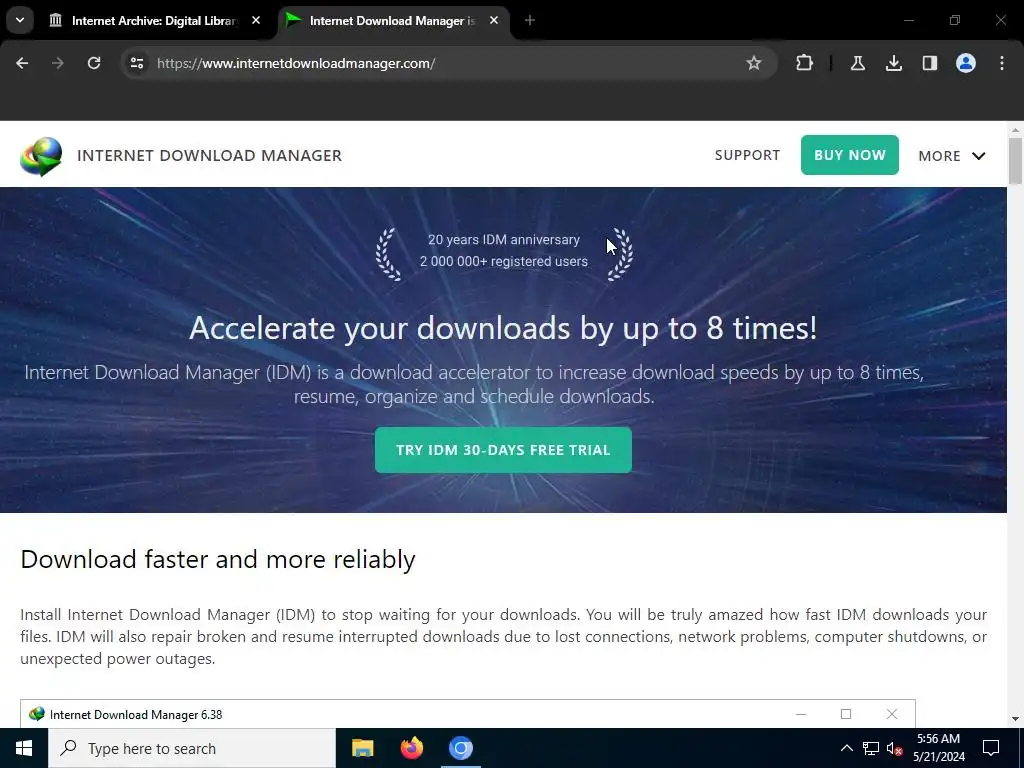
Task: Open the clock showing 5:56 AM
Action: click(x=938, y=748)
